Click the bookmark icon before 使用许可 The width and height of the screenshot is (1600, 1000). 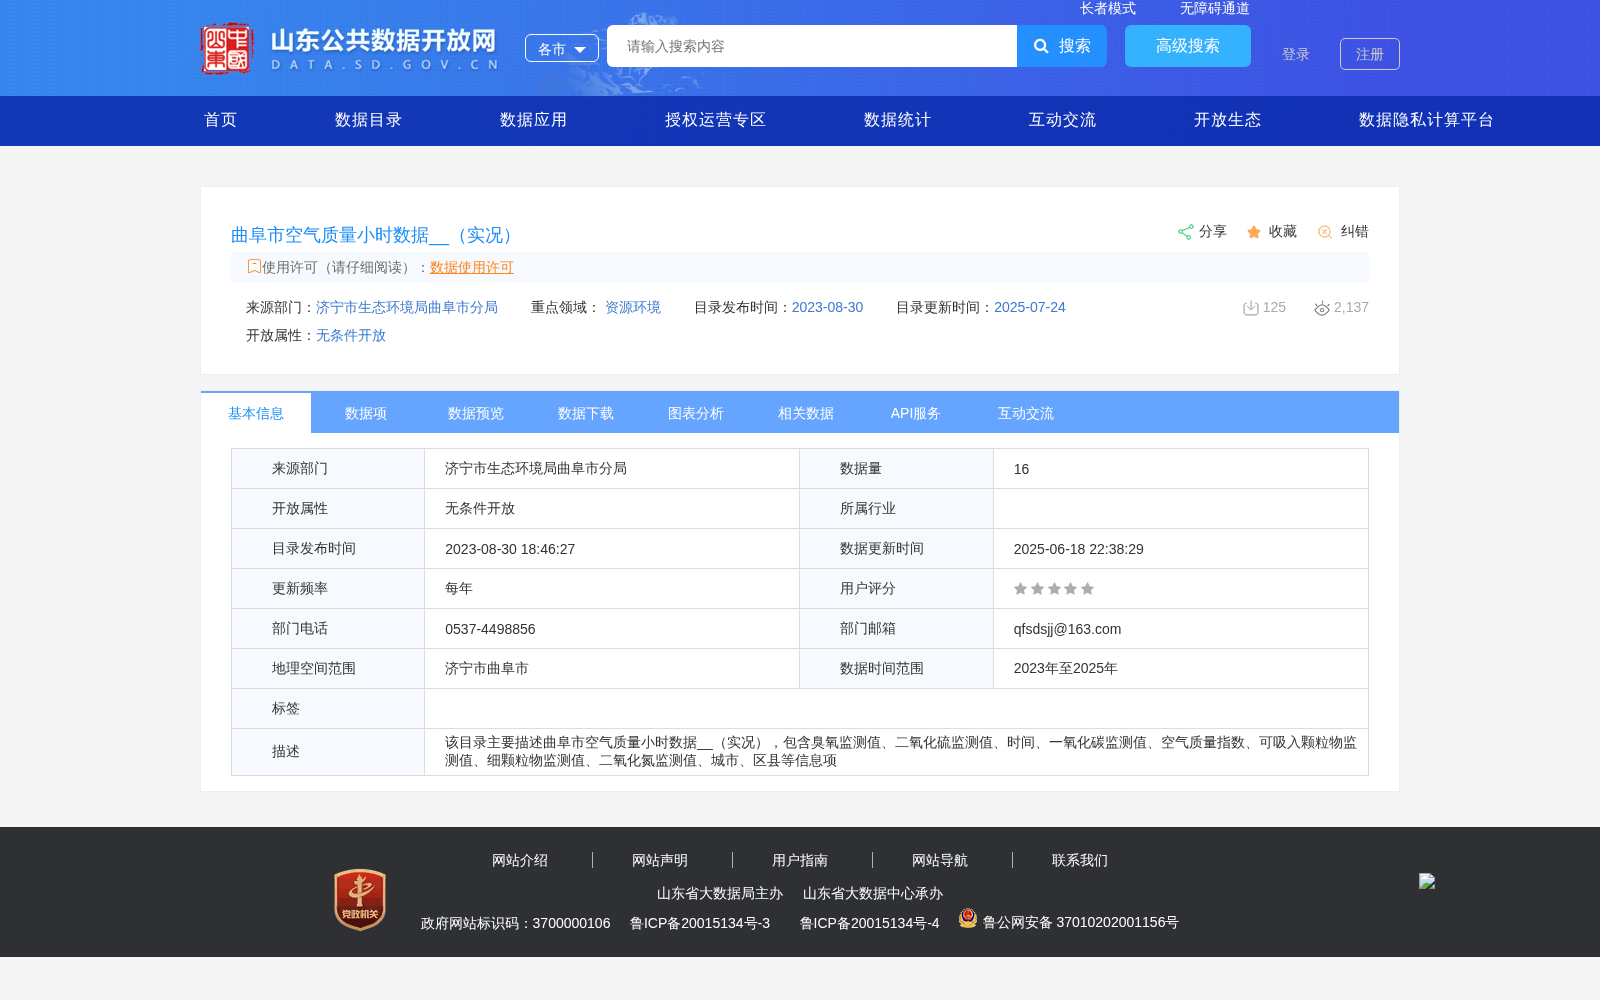pyautogui.click(x=254, y=266)
